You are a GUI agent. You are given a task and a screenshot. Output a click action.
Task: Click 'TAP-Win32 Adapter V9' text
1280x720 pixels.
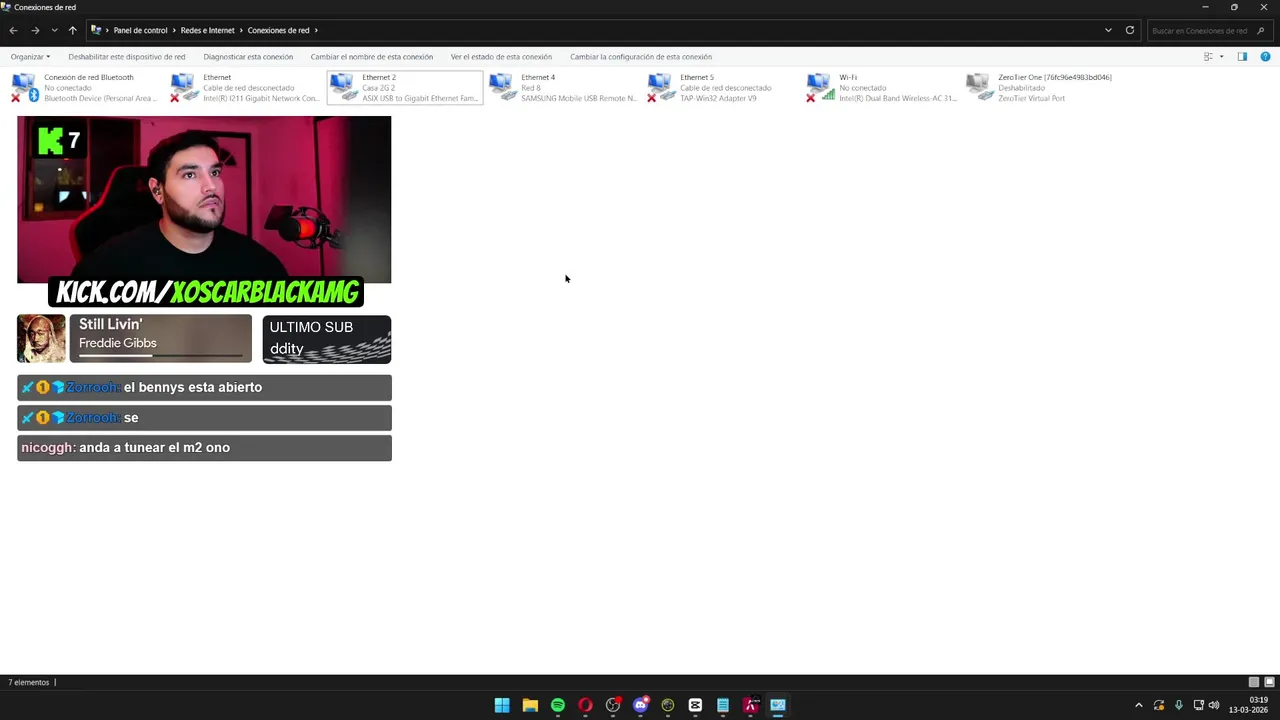(718, 98)
